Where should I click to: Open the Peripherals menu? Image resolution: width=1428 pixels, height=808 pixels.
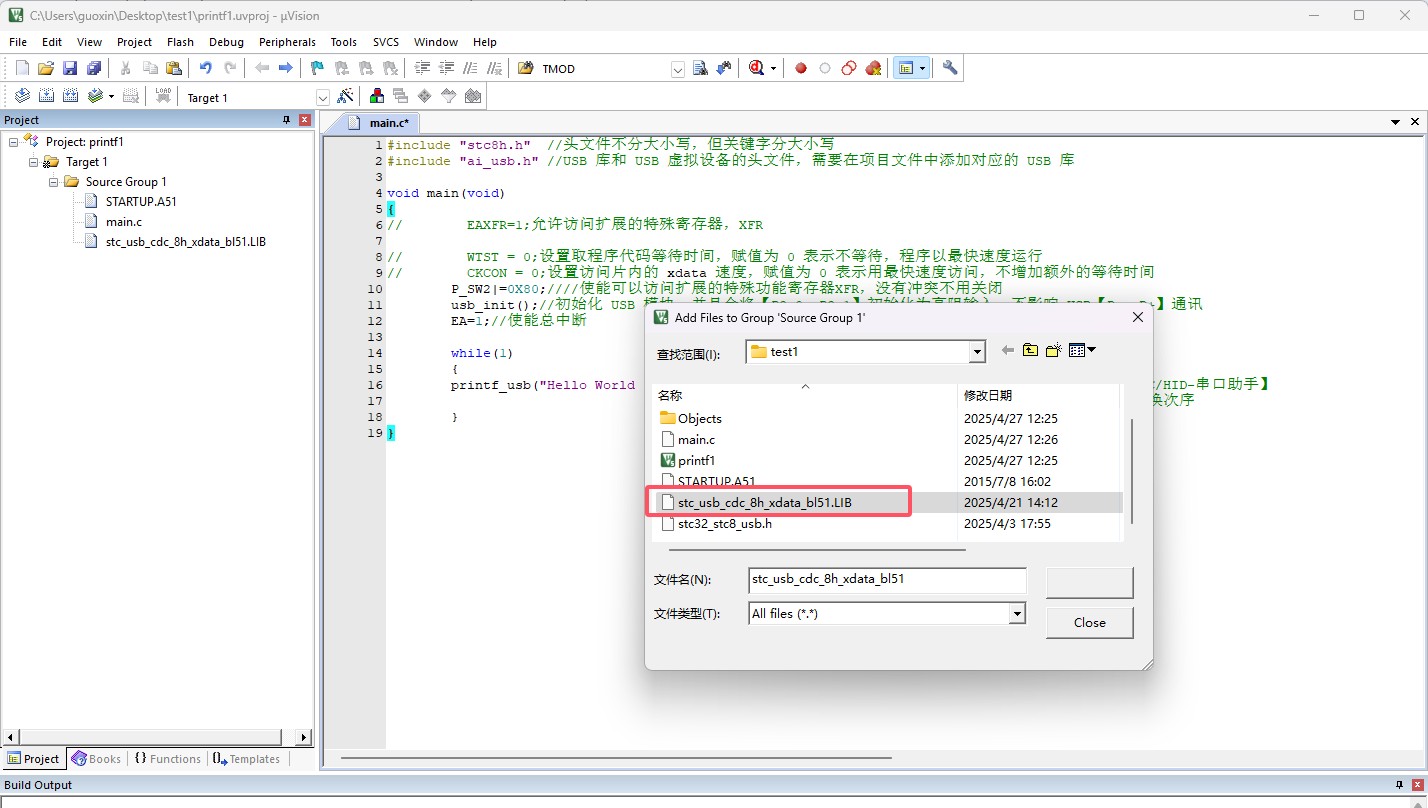pyautogui.click(x=287, y=42)
